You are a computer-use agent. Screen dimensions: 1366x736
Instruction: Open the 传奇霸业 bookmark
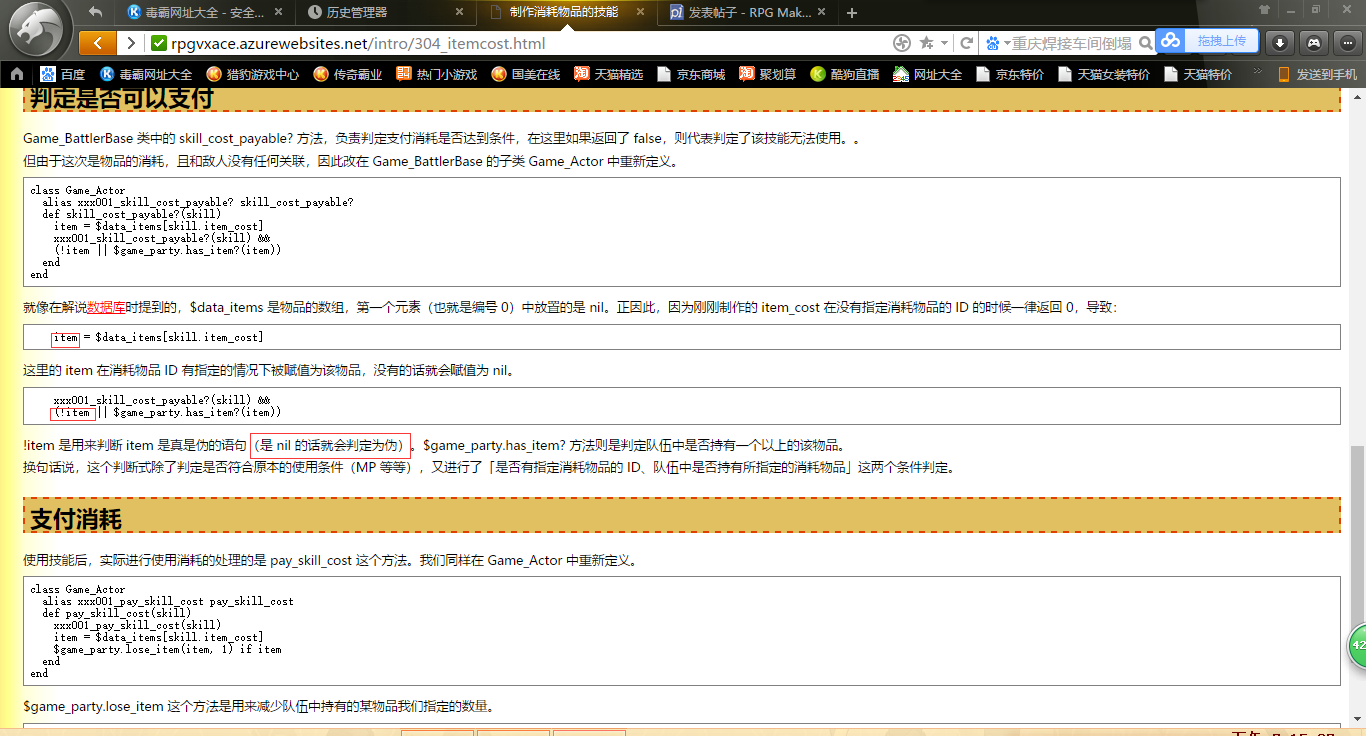point(347,74)
